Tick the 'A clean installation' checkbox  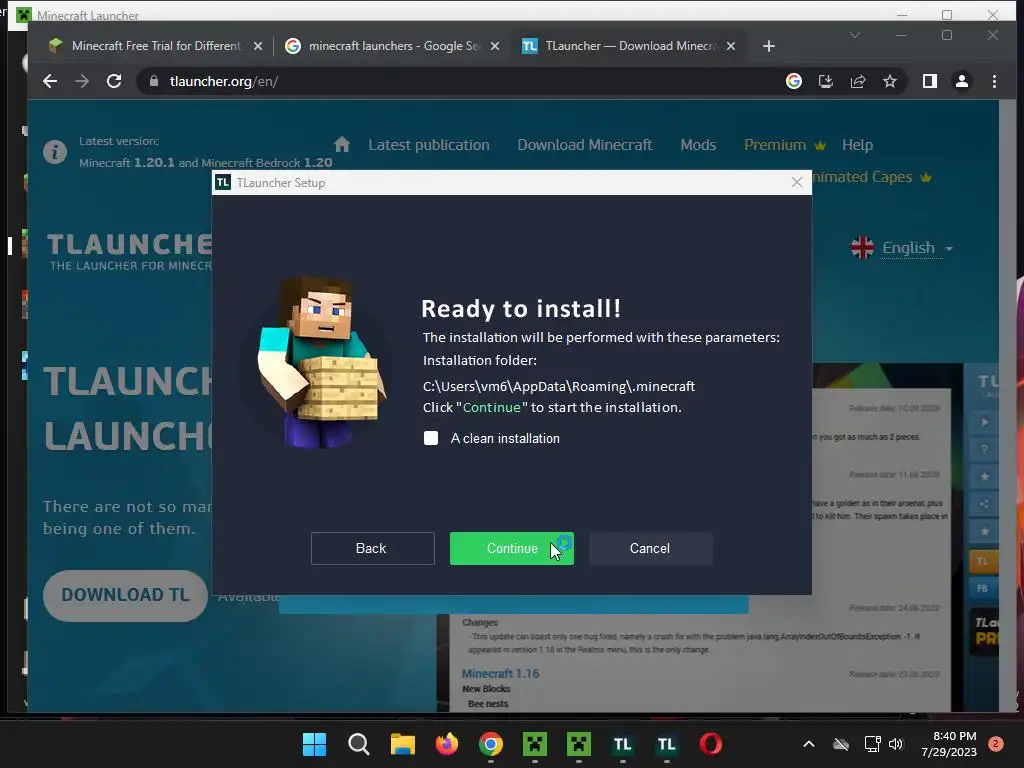coord(431,438)
